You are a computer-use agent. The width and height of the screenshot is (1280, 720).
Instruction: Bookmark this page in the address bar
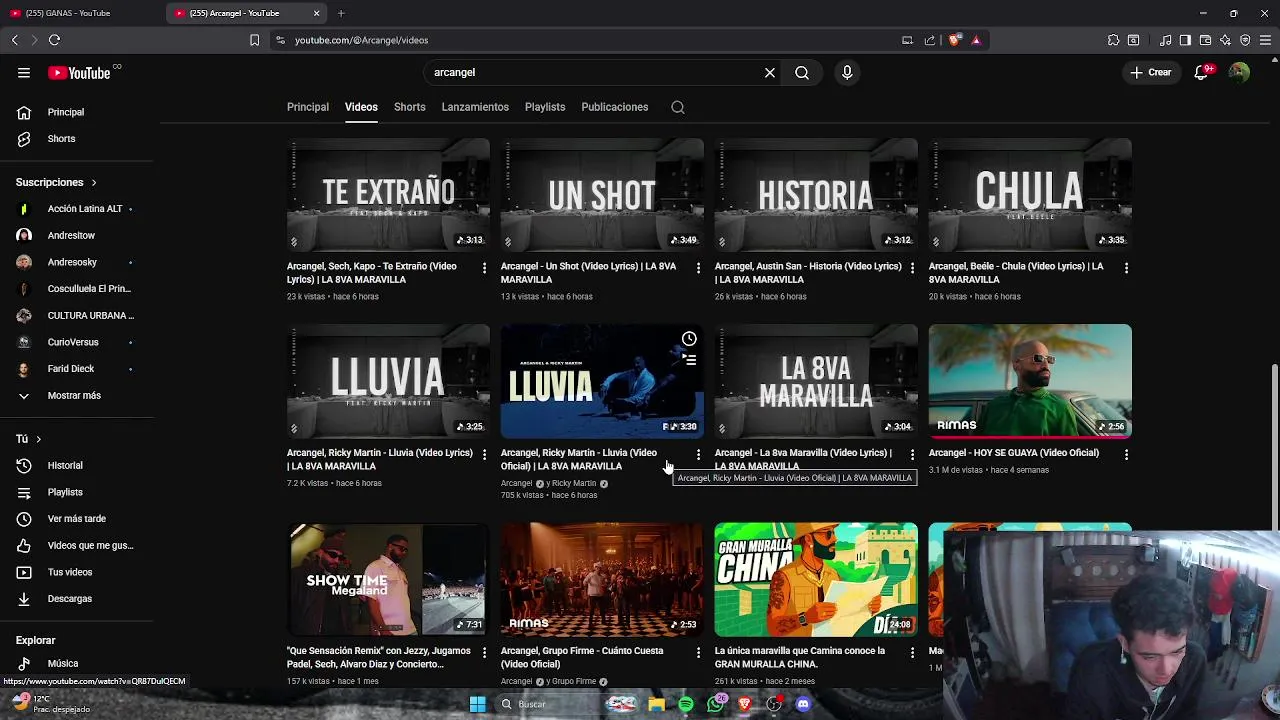pos(254,40)
